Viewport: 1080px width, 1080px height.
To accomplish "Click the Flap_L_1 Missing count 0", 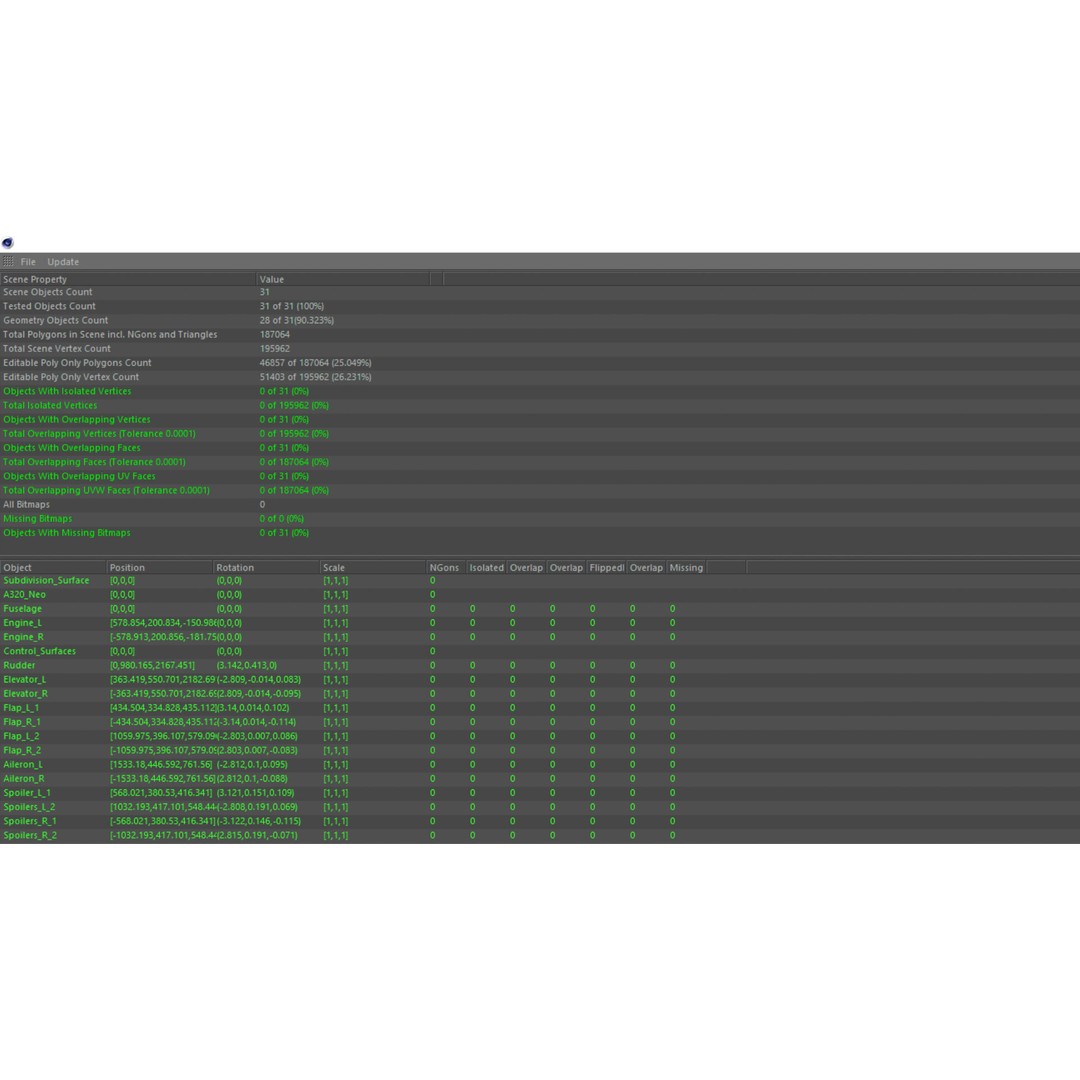I will point(672,708).
